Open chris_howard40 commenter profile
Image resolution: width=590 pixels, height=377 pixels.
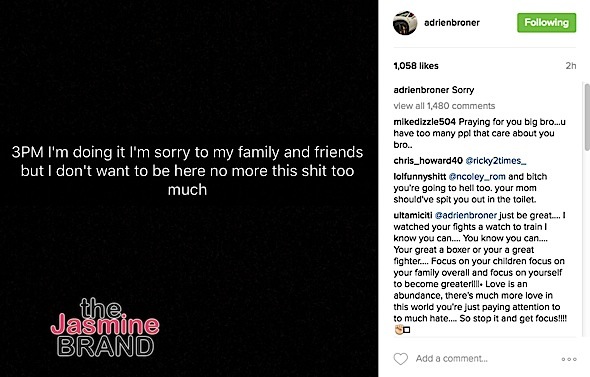428,161
